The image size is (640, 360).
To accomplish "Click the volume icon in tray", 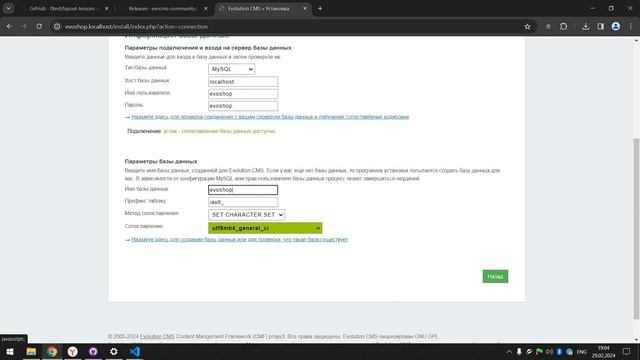I will [549, 352].
